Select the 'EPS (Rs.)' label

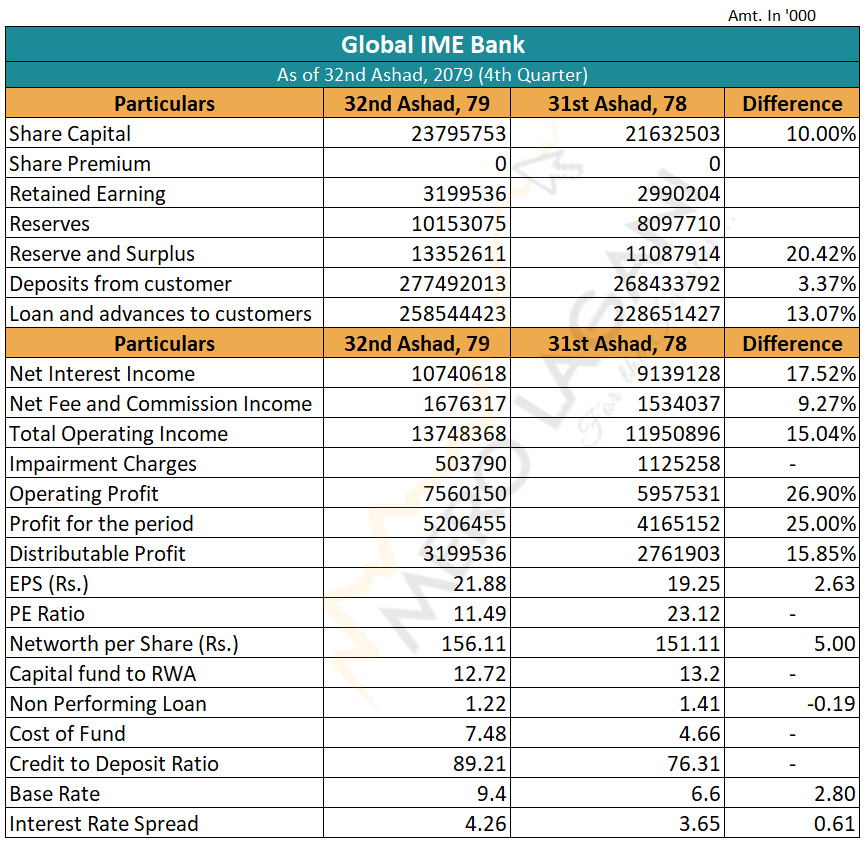coord(49,584)
